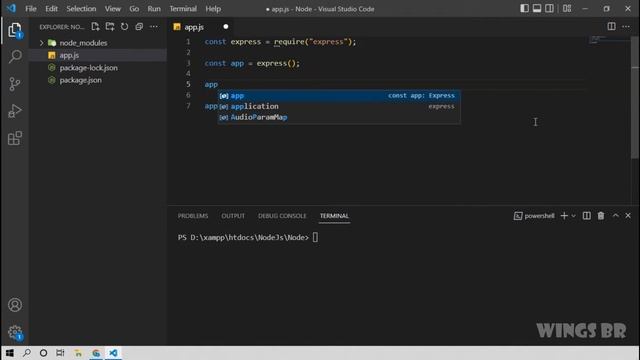This screenshot has height=360, width=640.
Task: Open the new terminal launch profile dropdown
Action: coord(573,216)
